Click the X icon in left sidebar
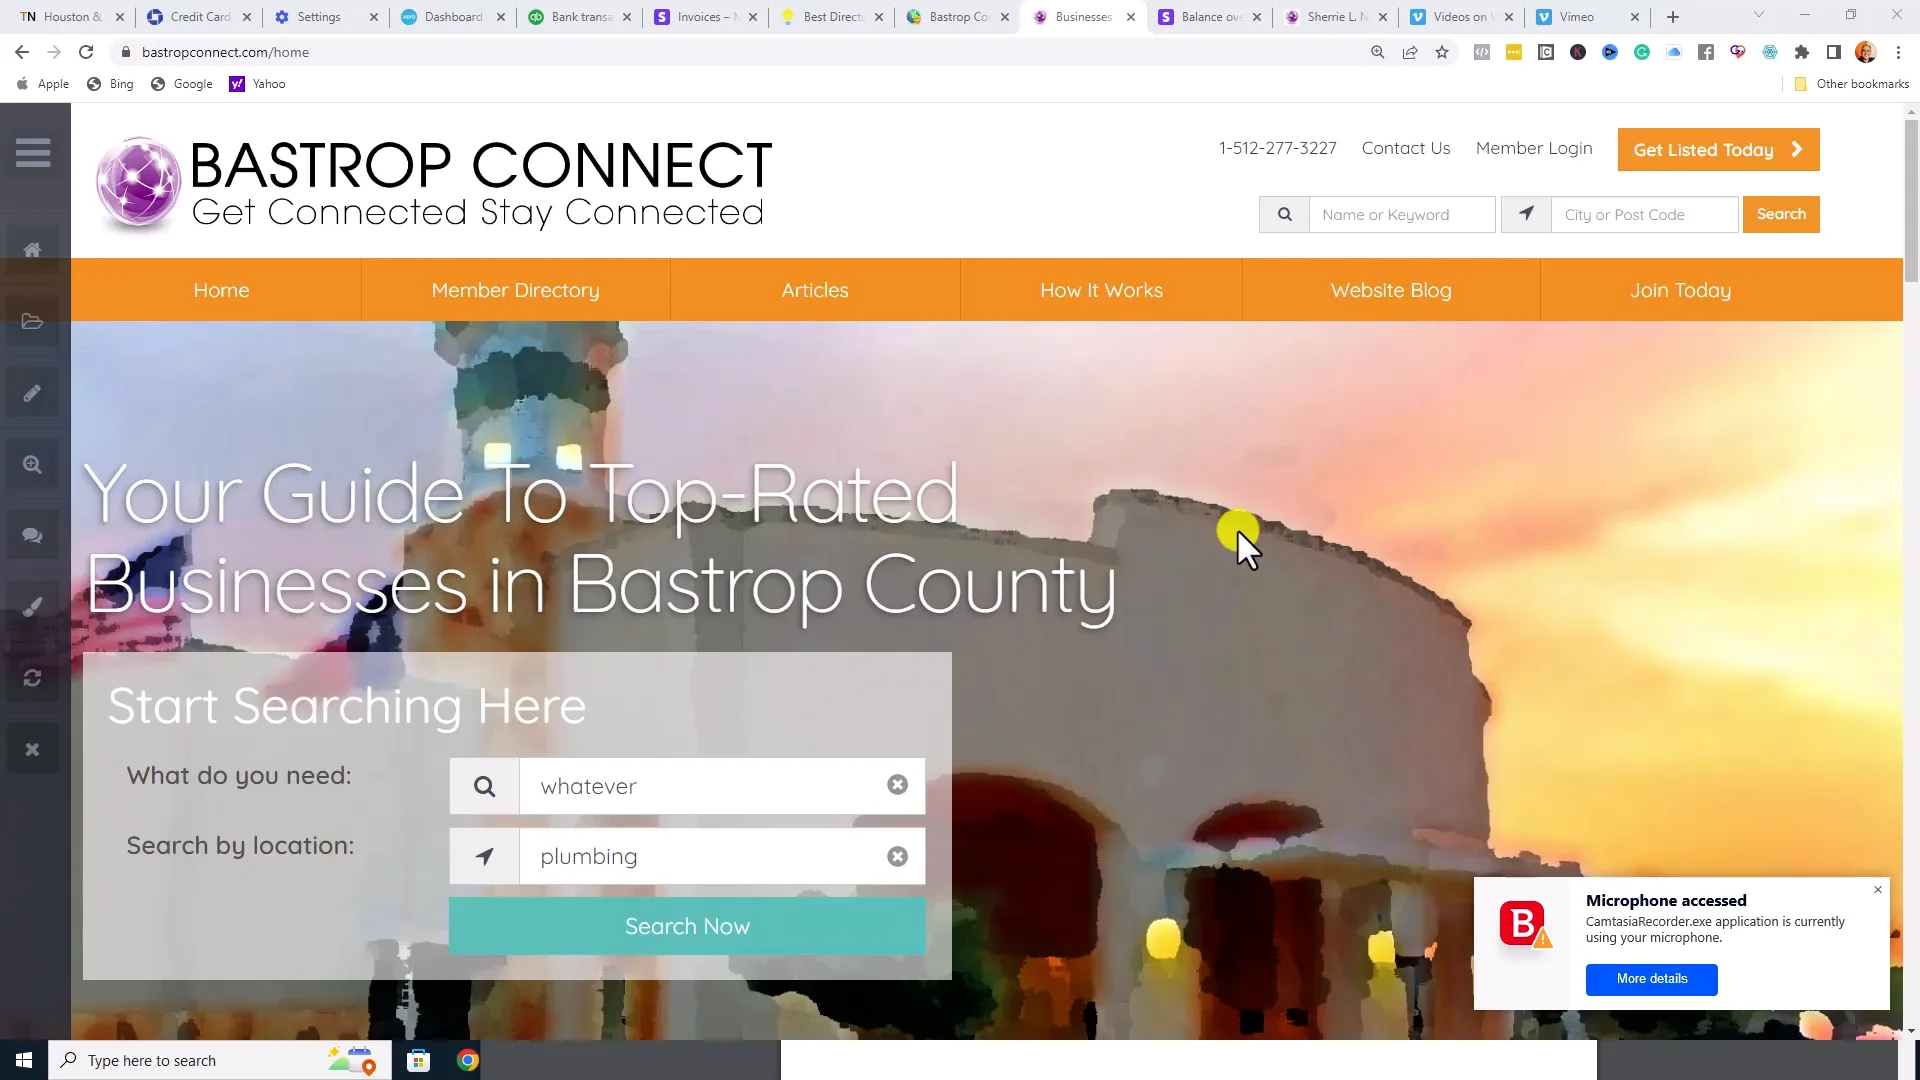The image size is (1920, 1080). click(x=32, y=749)
